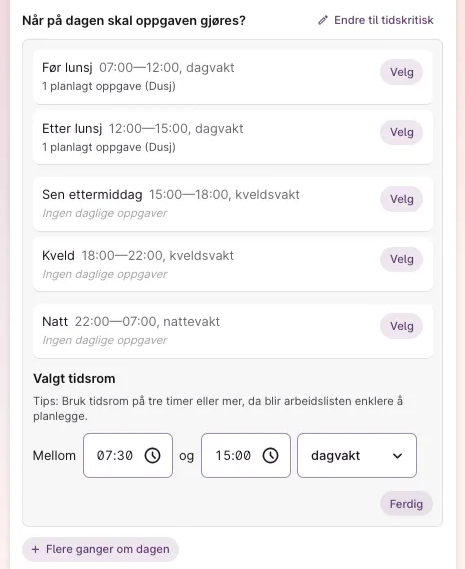465x569 pixels.
Task: Choose Velg for Før lunsj slot
Action: coord(401,72)
